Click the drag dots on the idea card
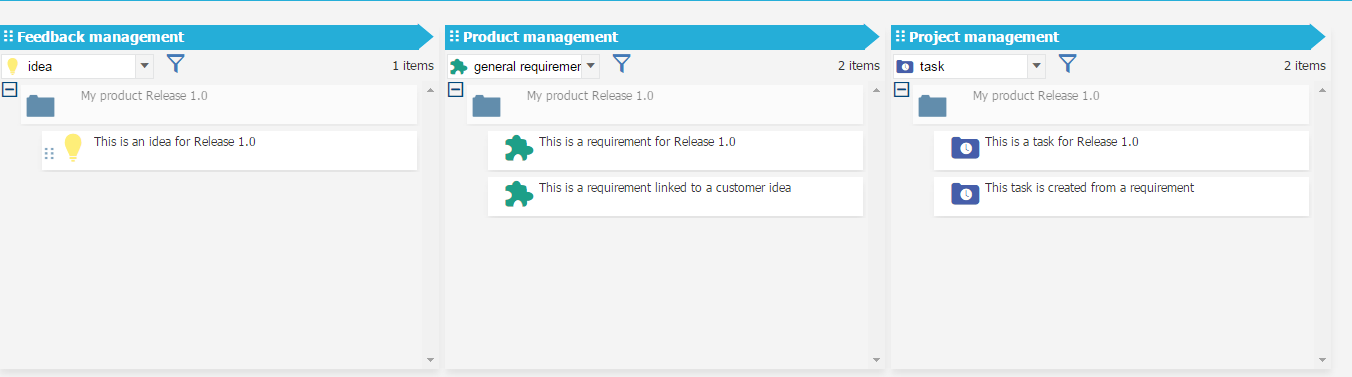 point(49,154)
